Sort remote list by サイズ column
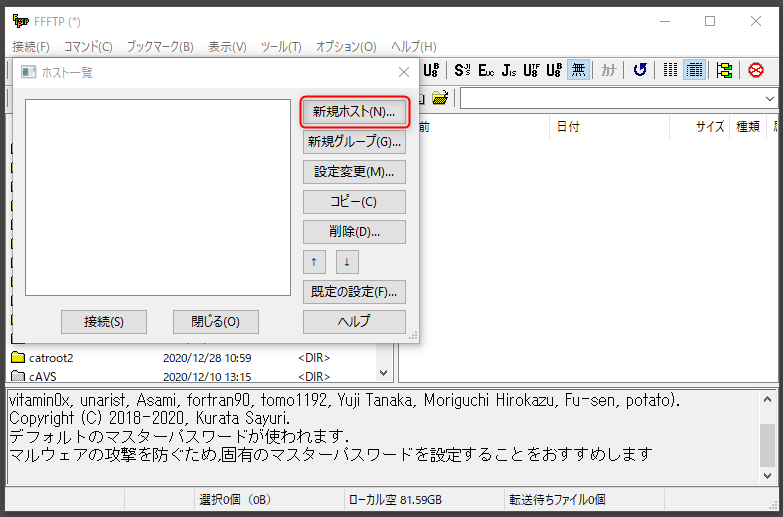The height and width of the screenshot is (517, 783). pos(700,127)
